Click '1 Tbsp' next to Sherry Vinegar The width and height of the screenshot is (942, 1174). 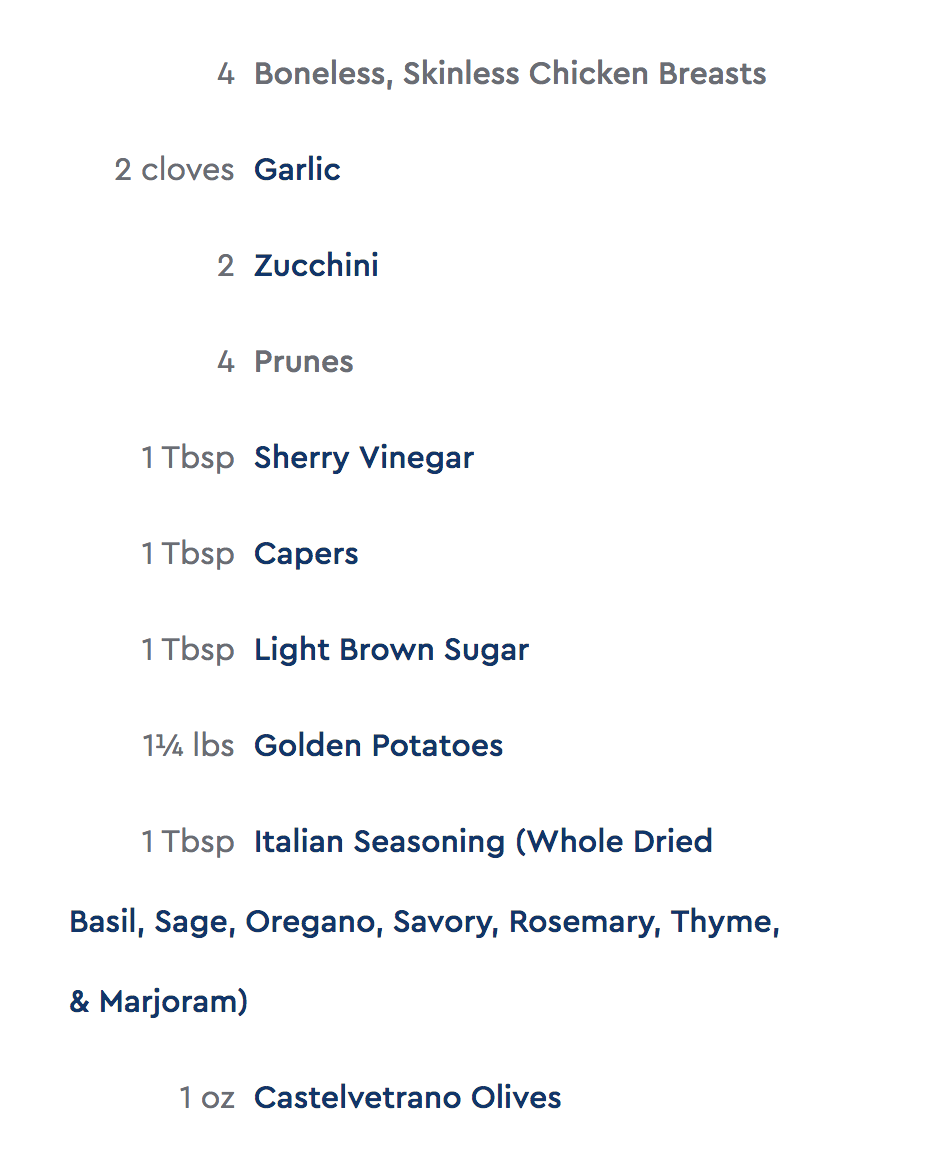(x=188, y=458)
